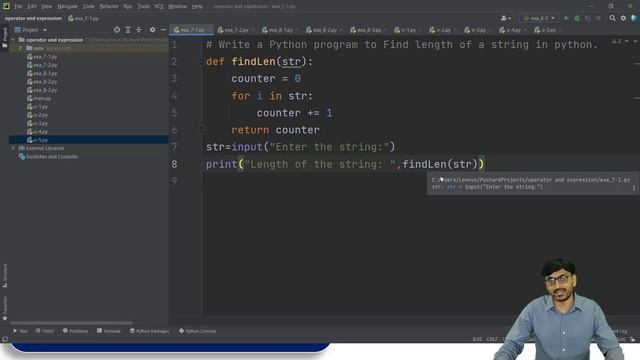Open the Edit menu
Image resolution: width=640 pixels, height=360 pixels.
click(32, 6)
